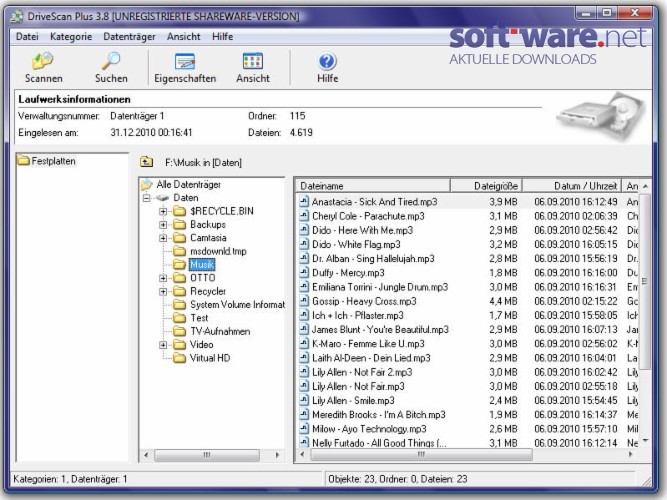
Task: Minimize the DriveScan Plus window
Action: [x=587, y=13]
